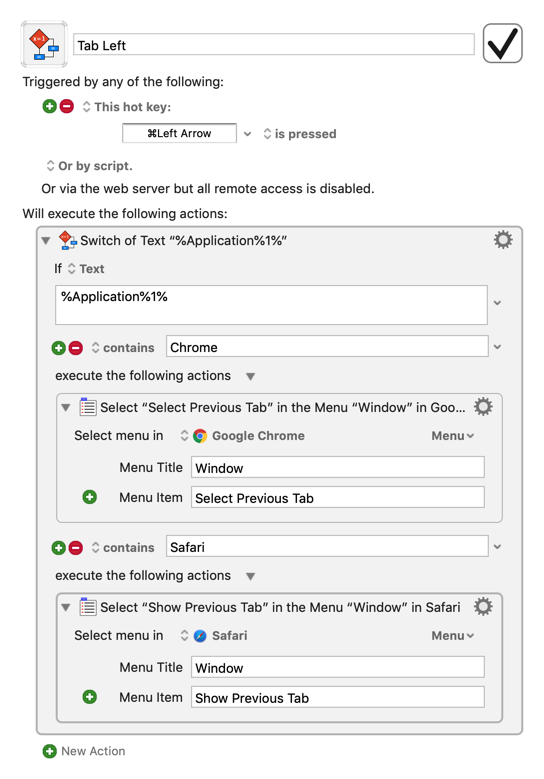Toggle the macro enabled checkmark box
544x779 pixels.
pos(502,43)
